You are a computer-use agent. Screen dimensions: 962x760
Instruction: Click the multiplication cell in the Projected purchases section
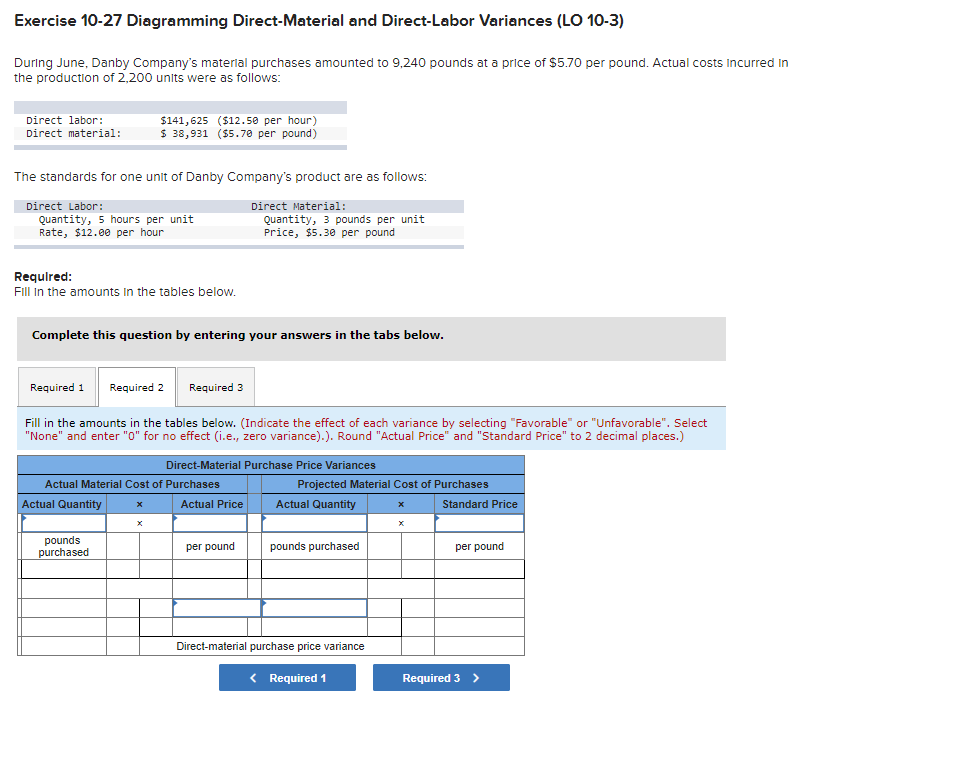tap(400, 523)
